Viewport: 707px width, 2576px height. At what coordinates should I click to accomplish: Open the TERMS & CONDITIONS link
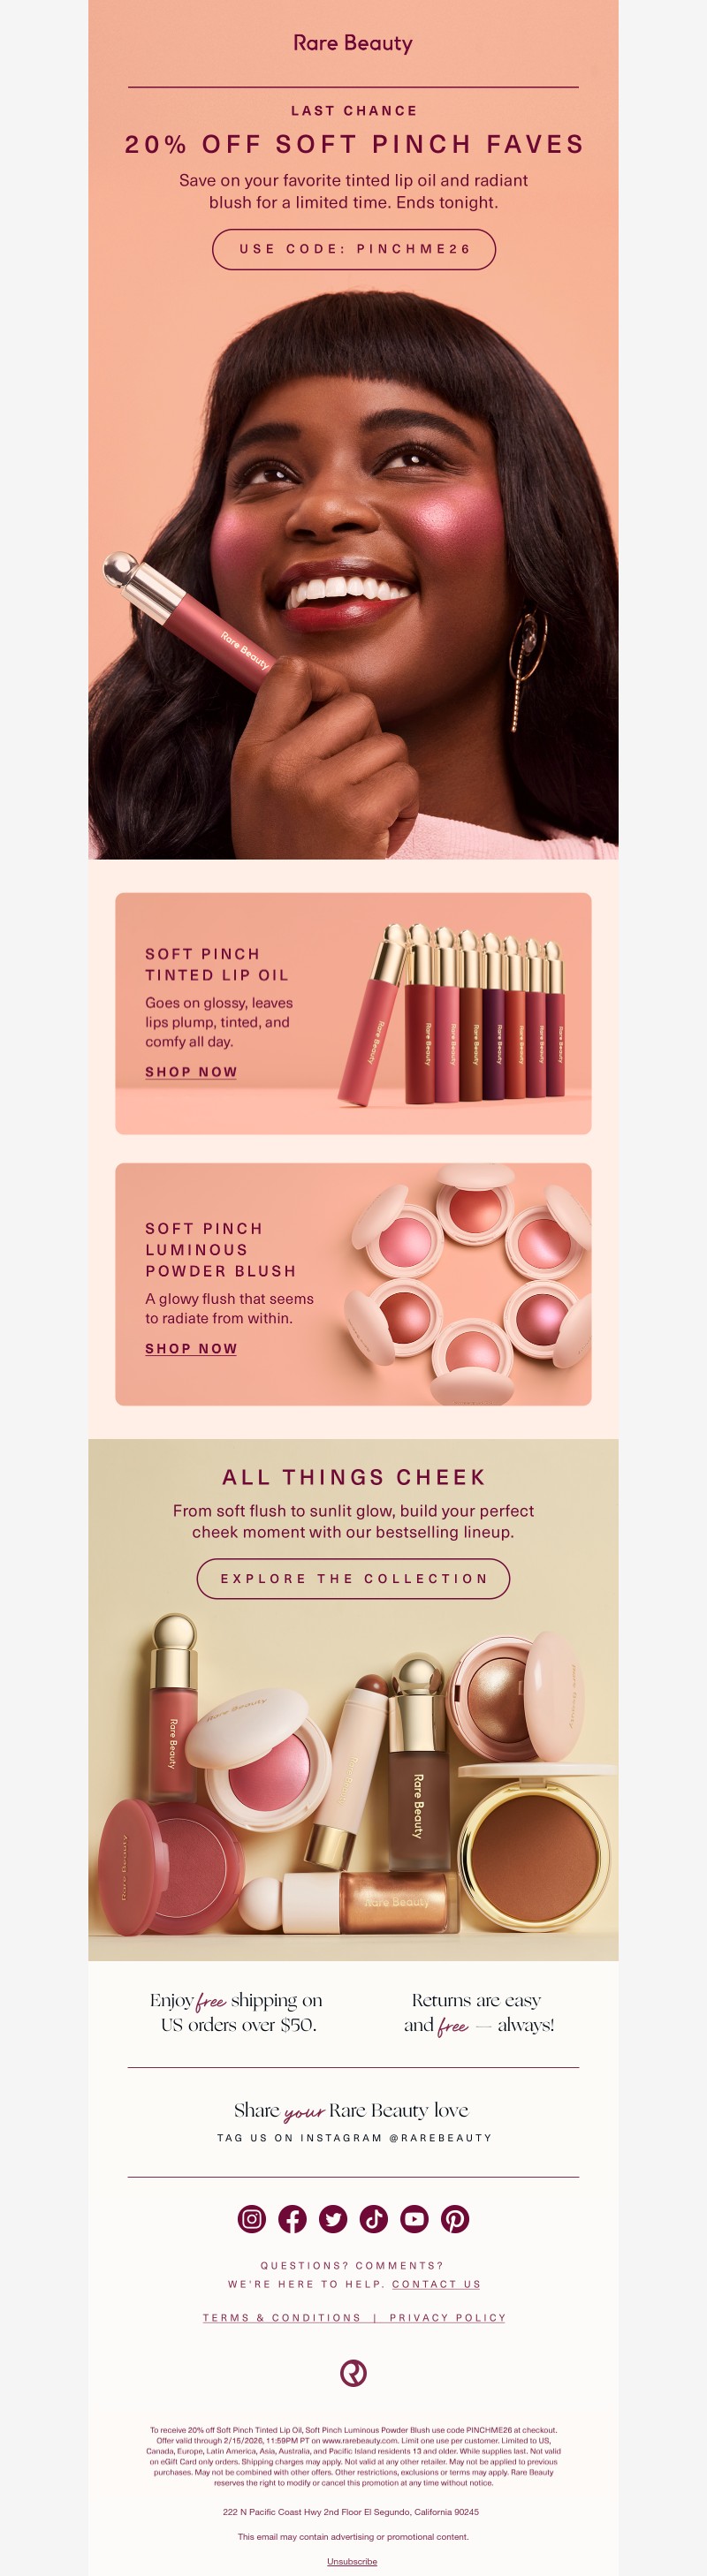click(282, 2318)
